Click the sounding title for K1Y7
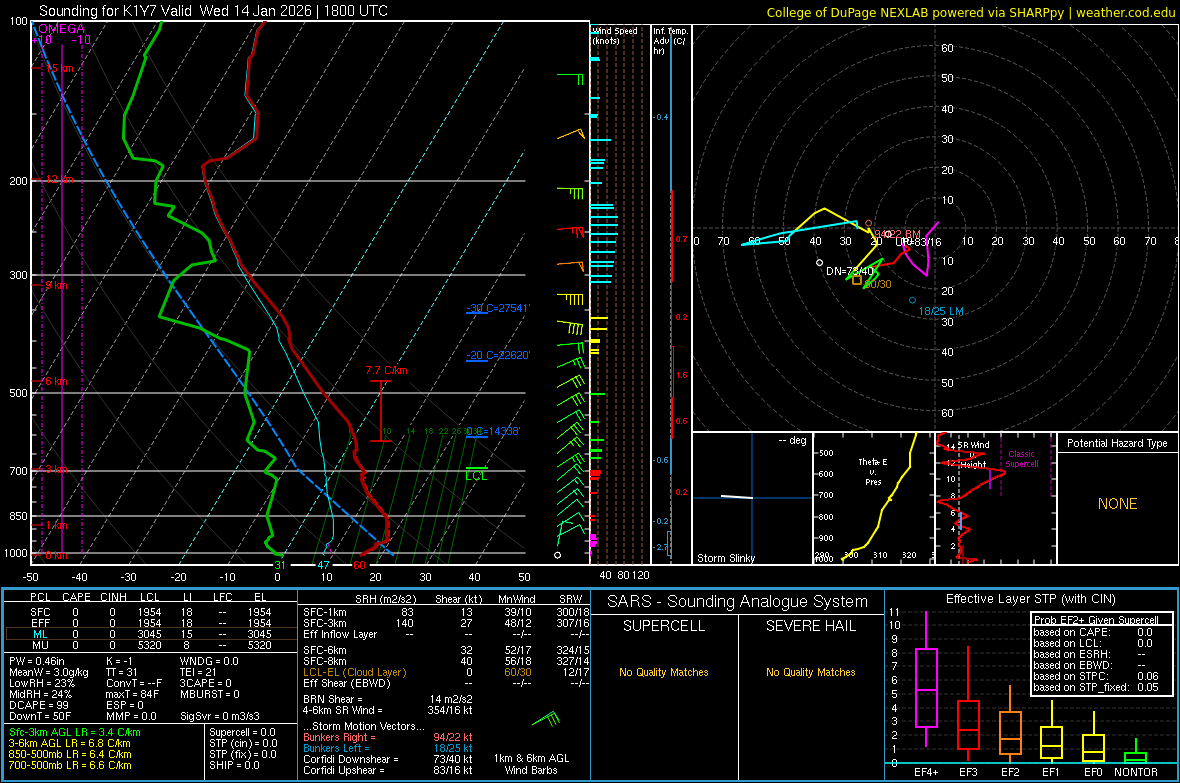 pos(214,11)
